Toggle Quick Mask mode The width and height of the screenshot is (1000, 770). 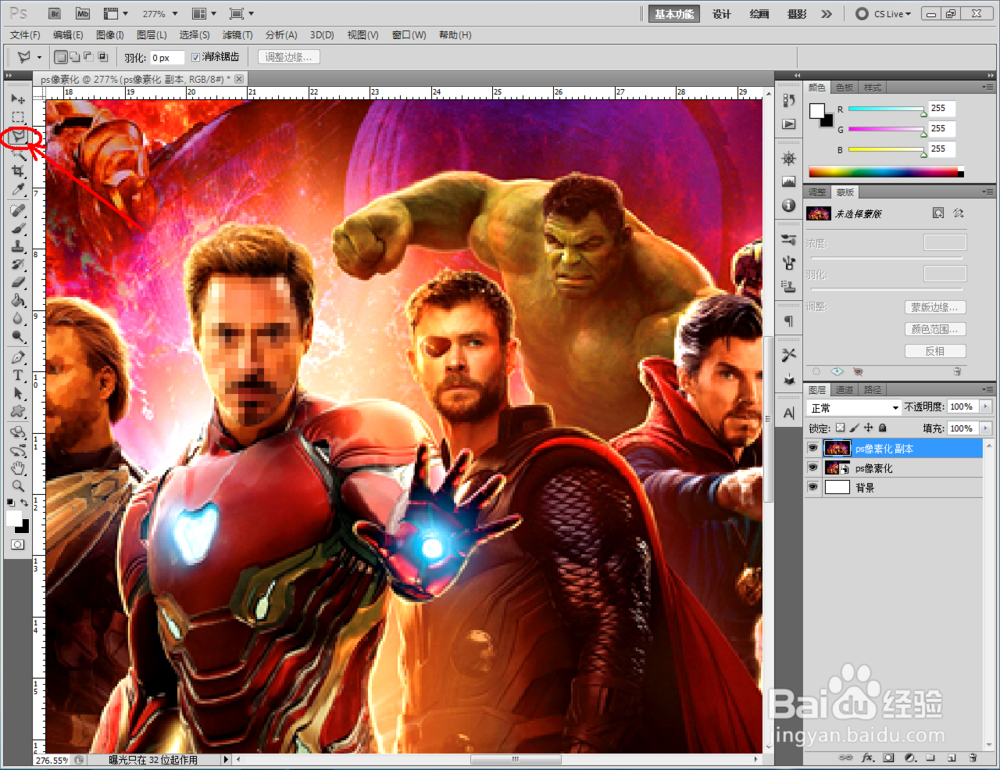coord(18,545)
